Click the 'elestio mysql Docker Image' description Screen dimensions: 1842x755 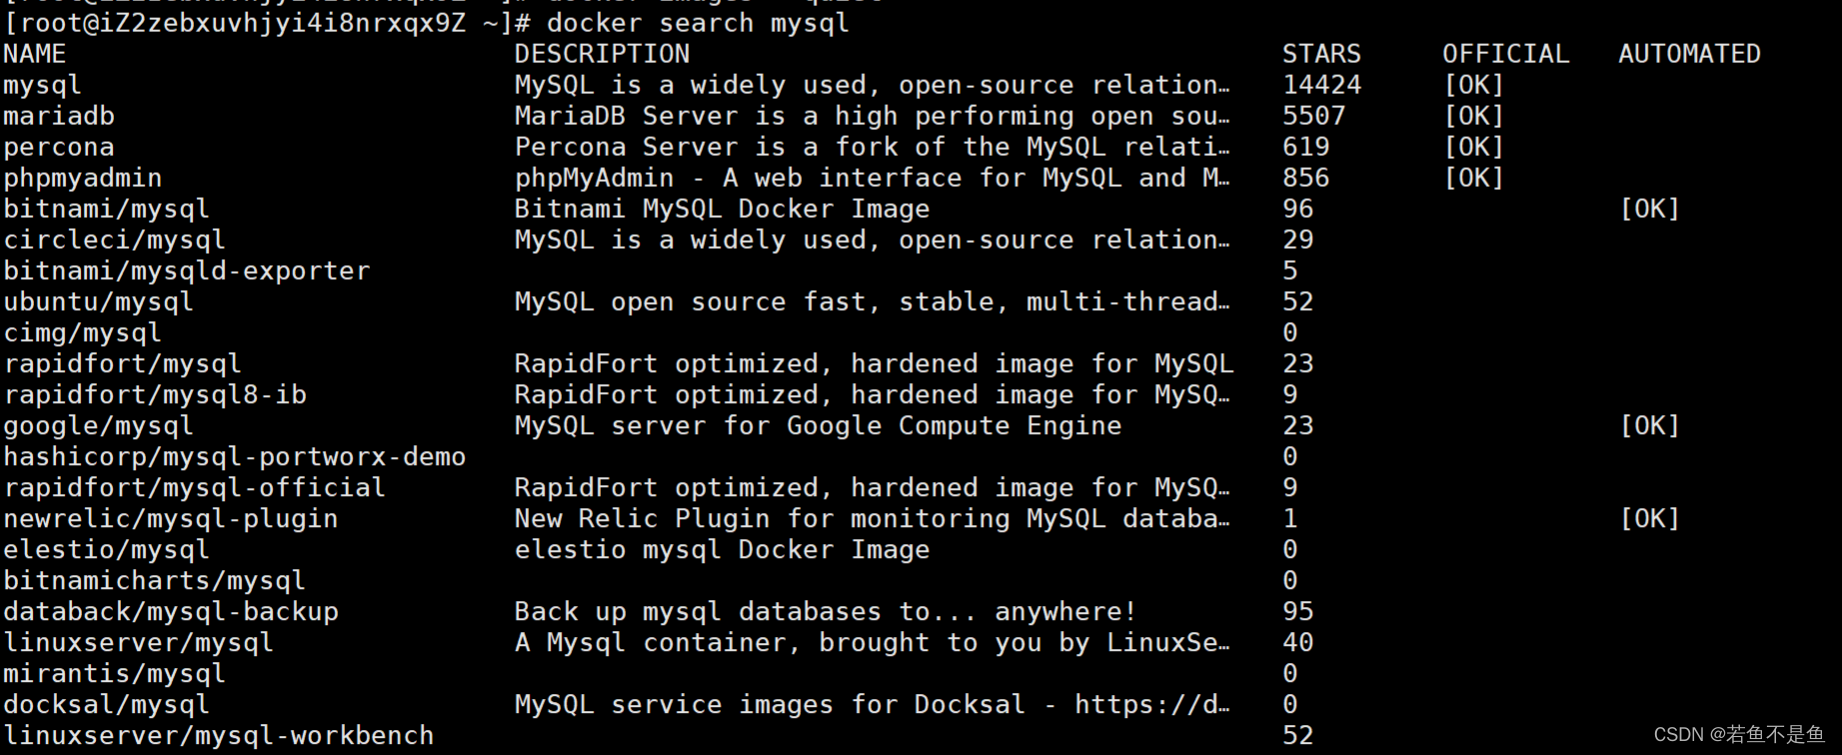[x=722, y=550]
